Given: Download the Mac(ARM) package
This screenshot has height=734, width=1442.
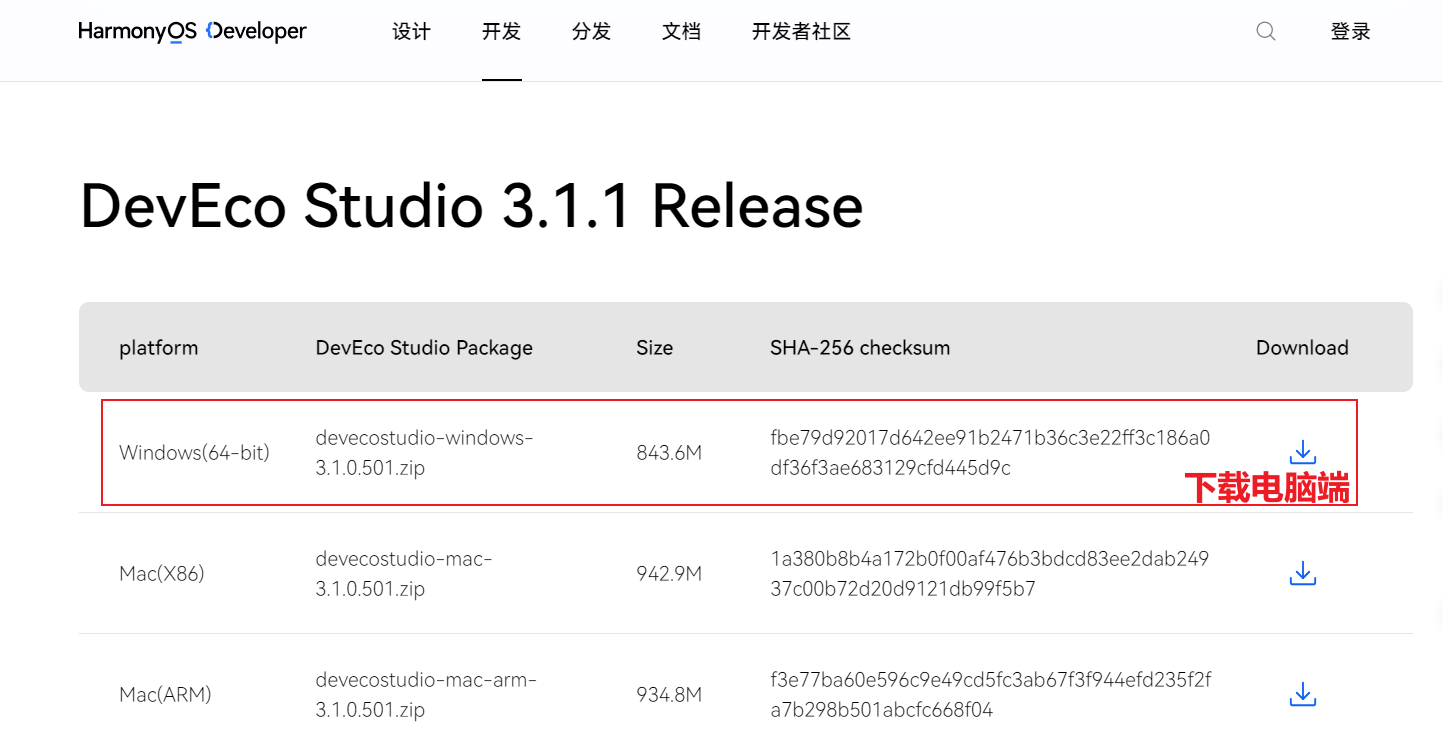Looking at the screenshot, I should [x=1302, y=694].
